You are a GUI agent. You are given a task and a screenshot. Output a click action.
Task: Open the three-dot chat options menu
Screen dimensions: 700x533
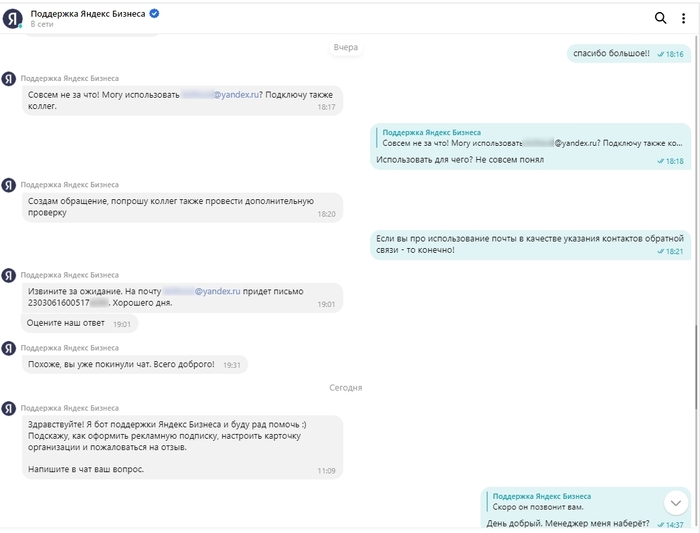click(684, 18)
